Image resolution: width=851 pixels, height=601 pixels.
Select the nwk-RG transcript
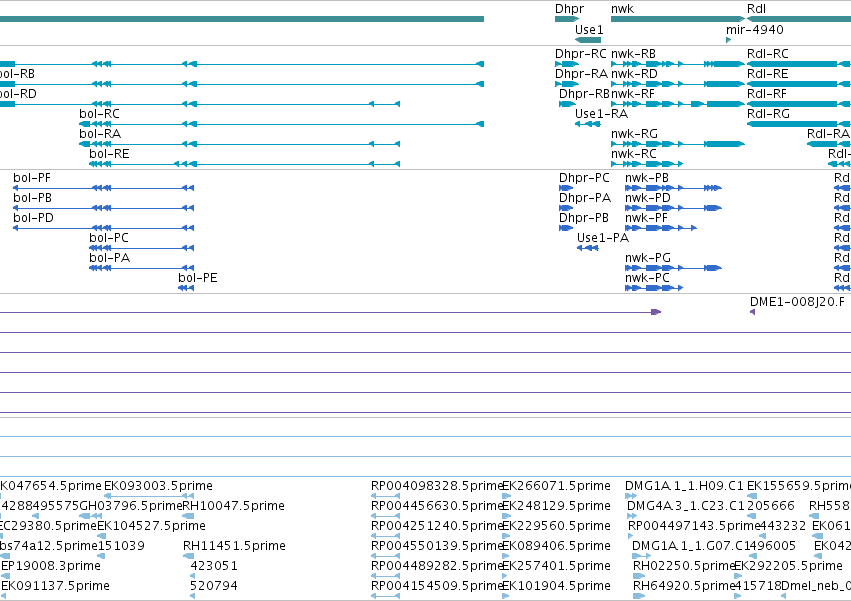point(678,144)
